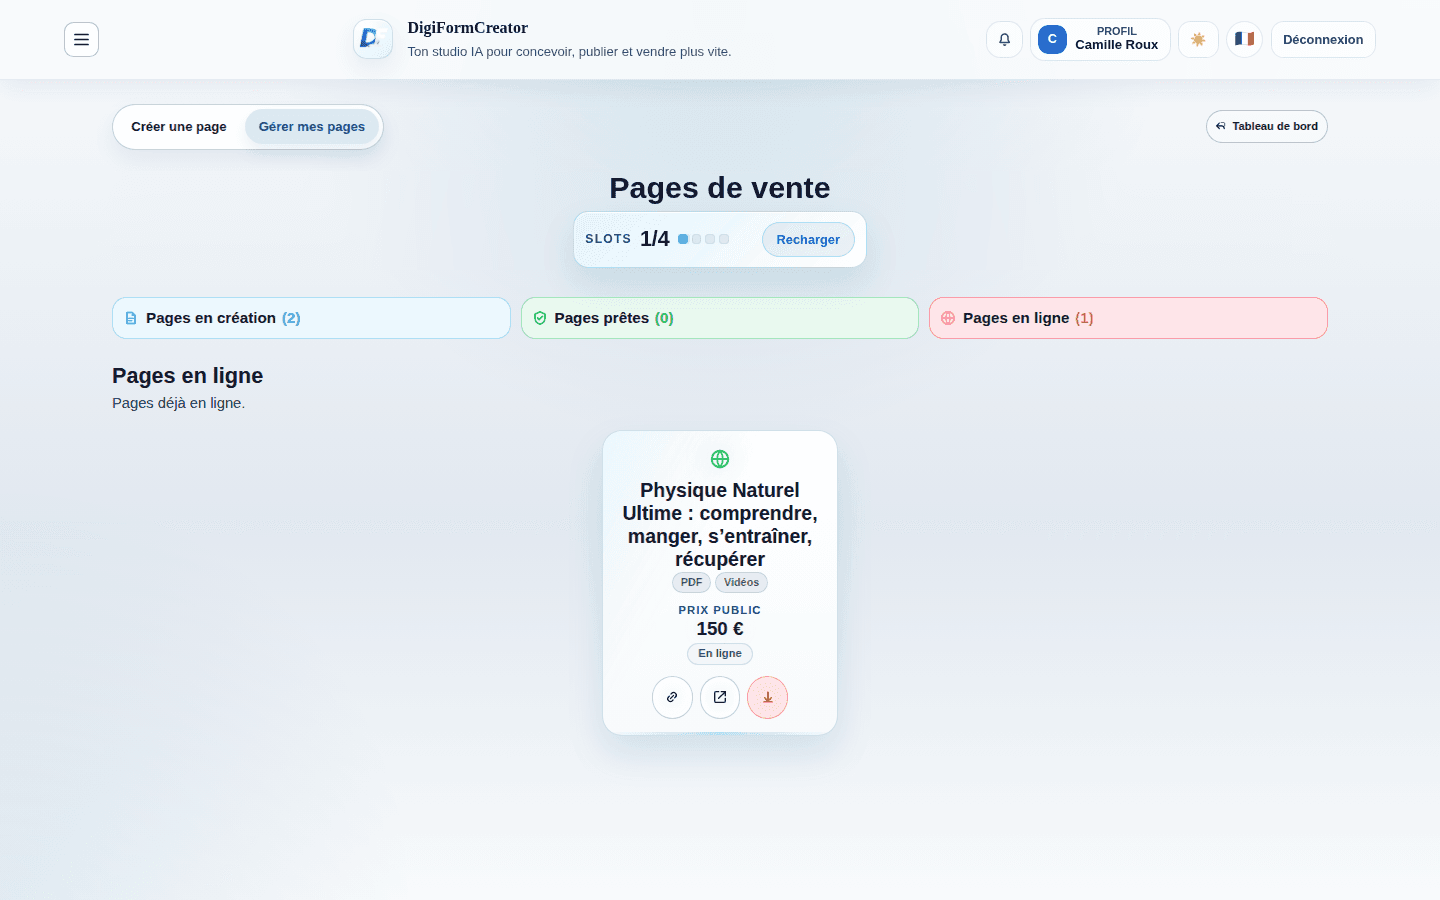Switch to Créer une page tab
Screen dimensions: 1440x900
coord(179,127)
